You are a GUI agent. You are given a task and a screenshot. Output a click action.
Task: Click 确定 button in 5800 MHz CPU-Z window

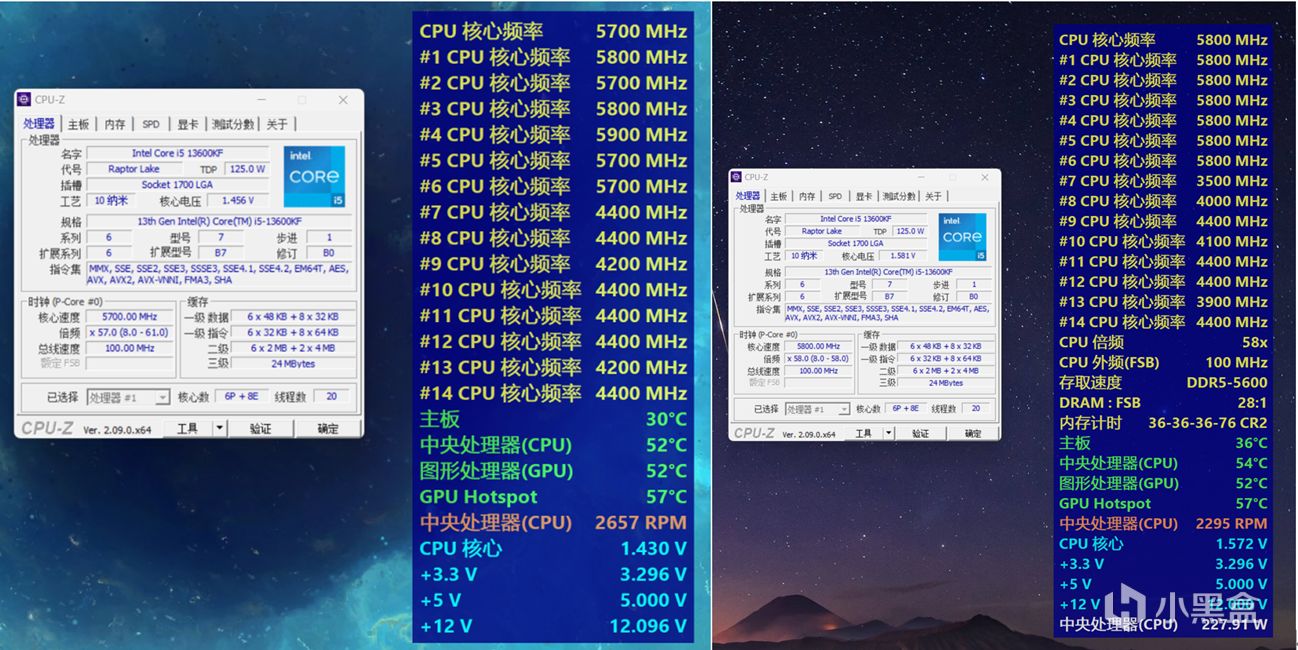click(973, 433)
